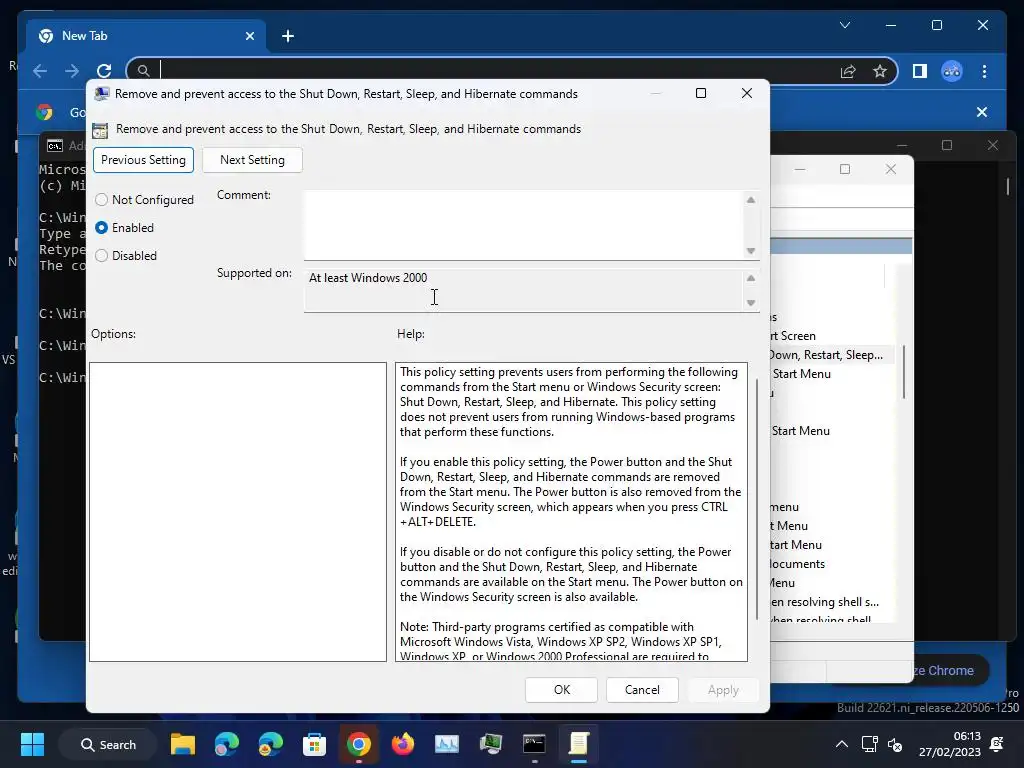Click taskbar Search box
Image resolution: width=1024 pixels, height=768 pixels.
tap(108, 744)
